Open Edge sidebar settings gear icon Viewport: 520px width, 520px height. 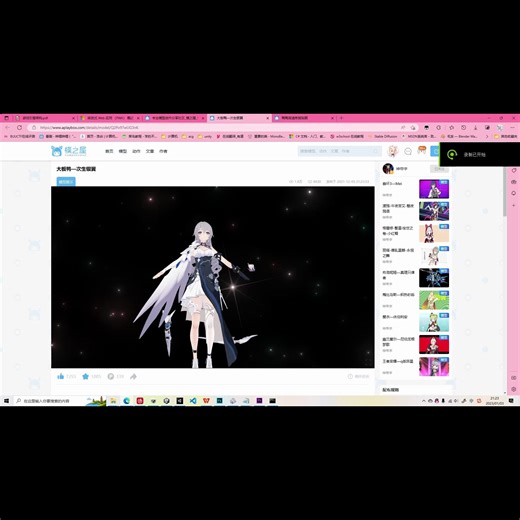point(514,389)
